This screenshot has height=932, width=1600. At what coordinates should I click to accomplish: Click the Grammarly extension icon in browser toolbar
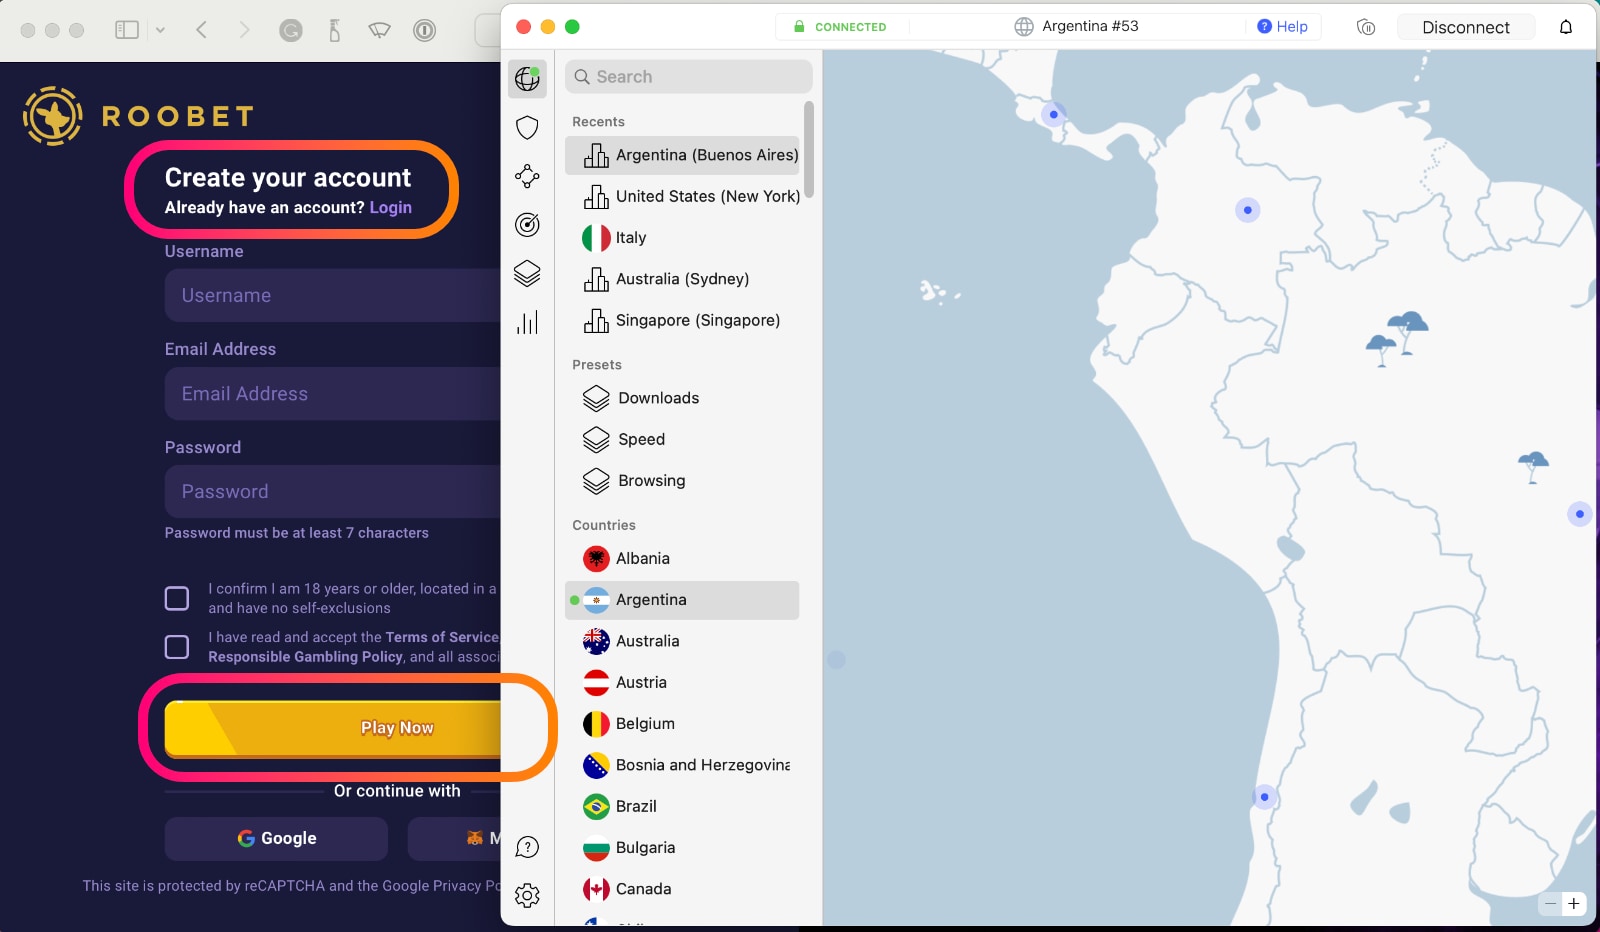(290, 31)
